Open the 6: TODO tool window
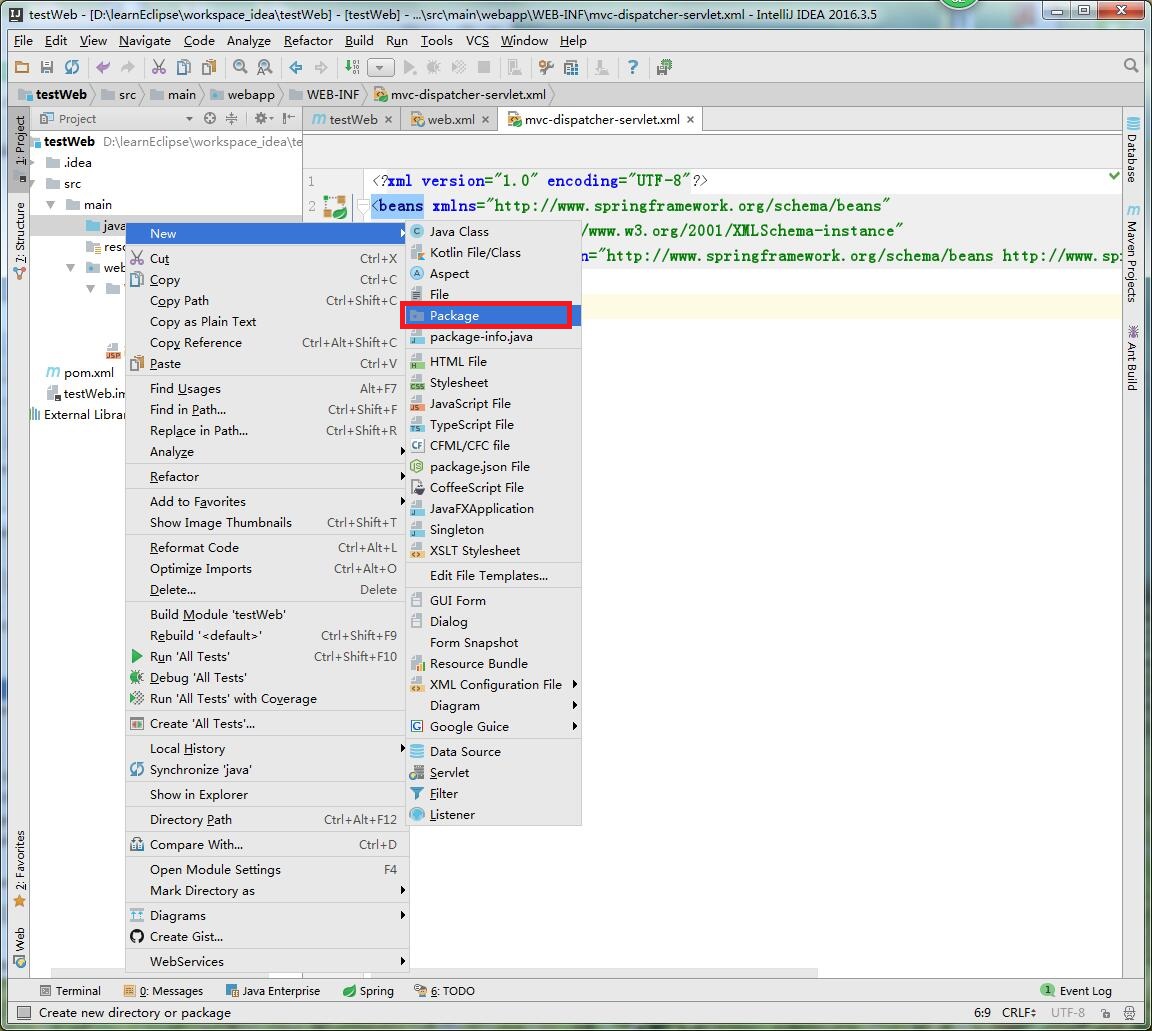This screenshot has height=1031, width=1152. click(x=445, y=991)
